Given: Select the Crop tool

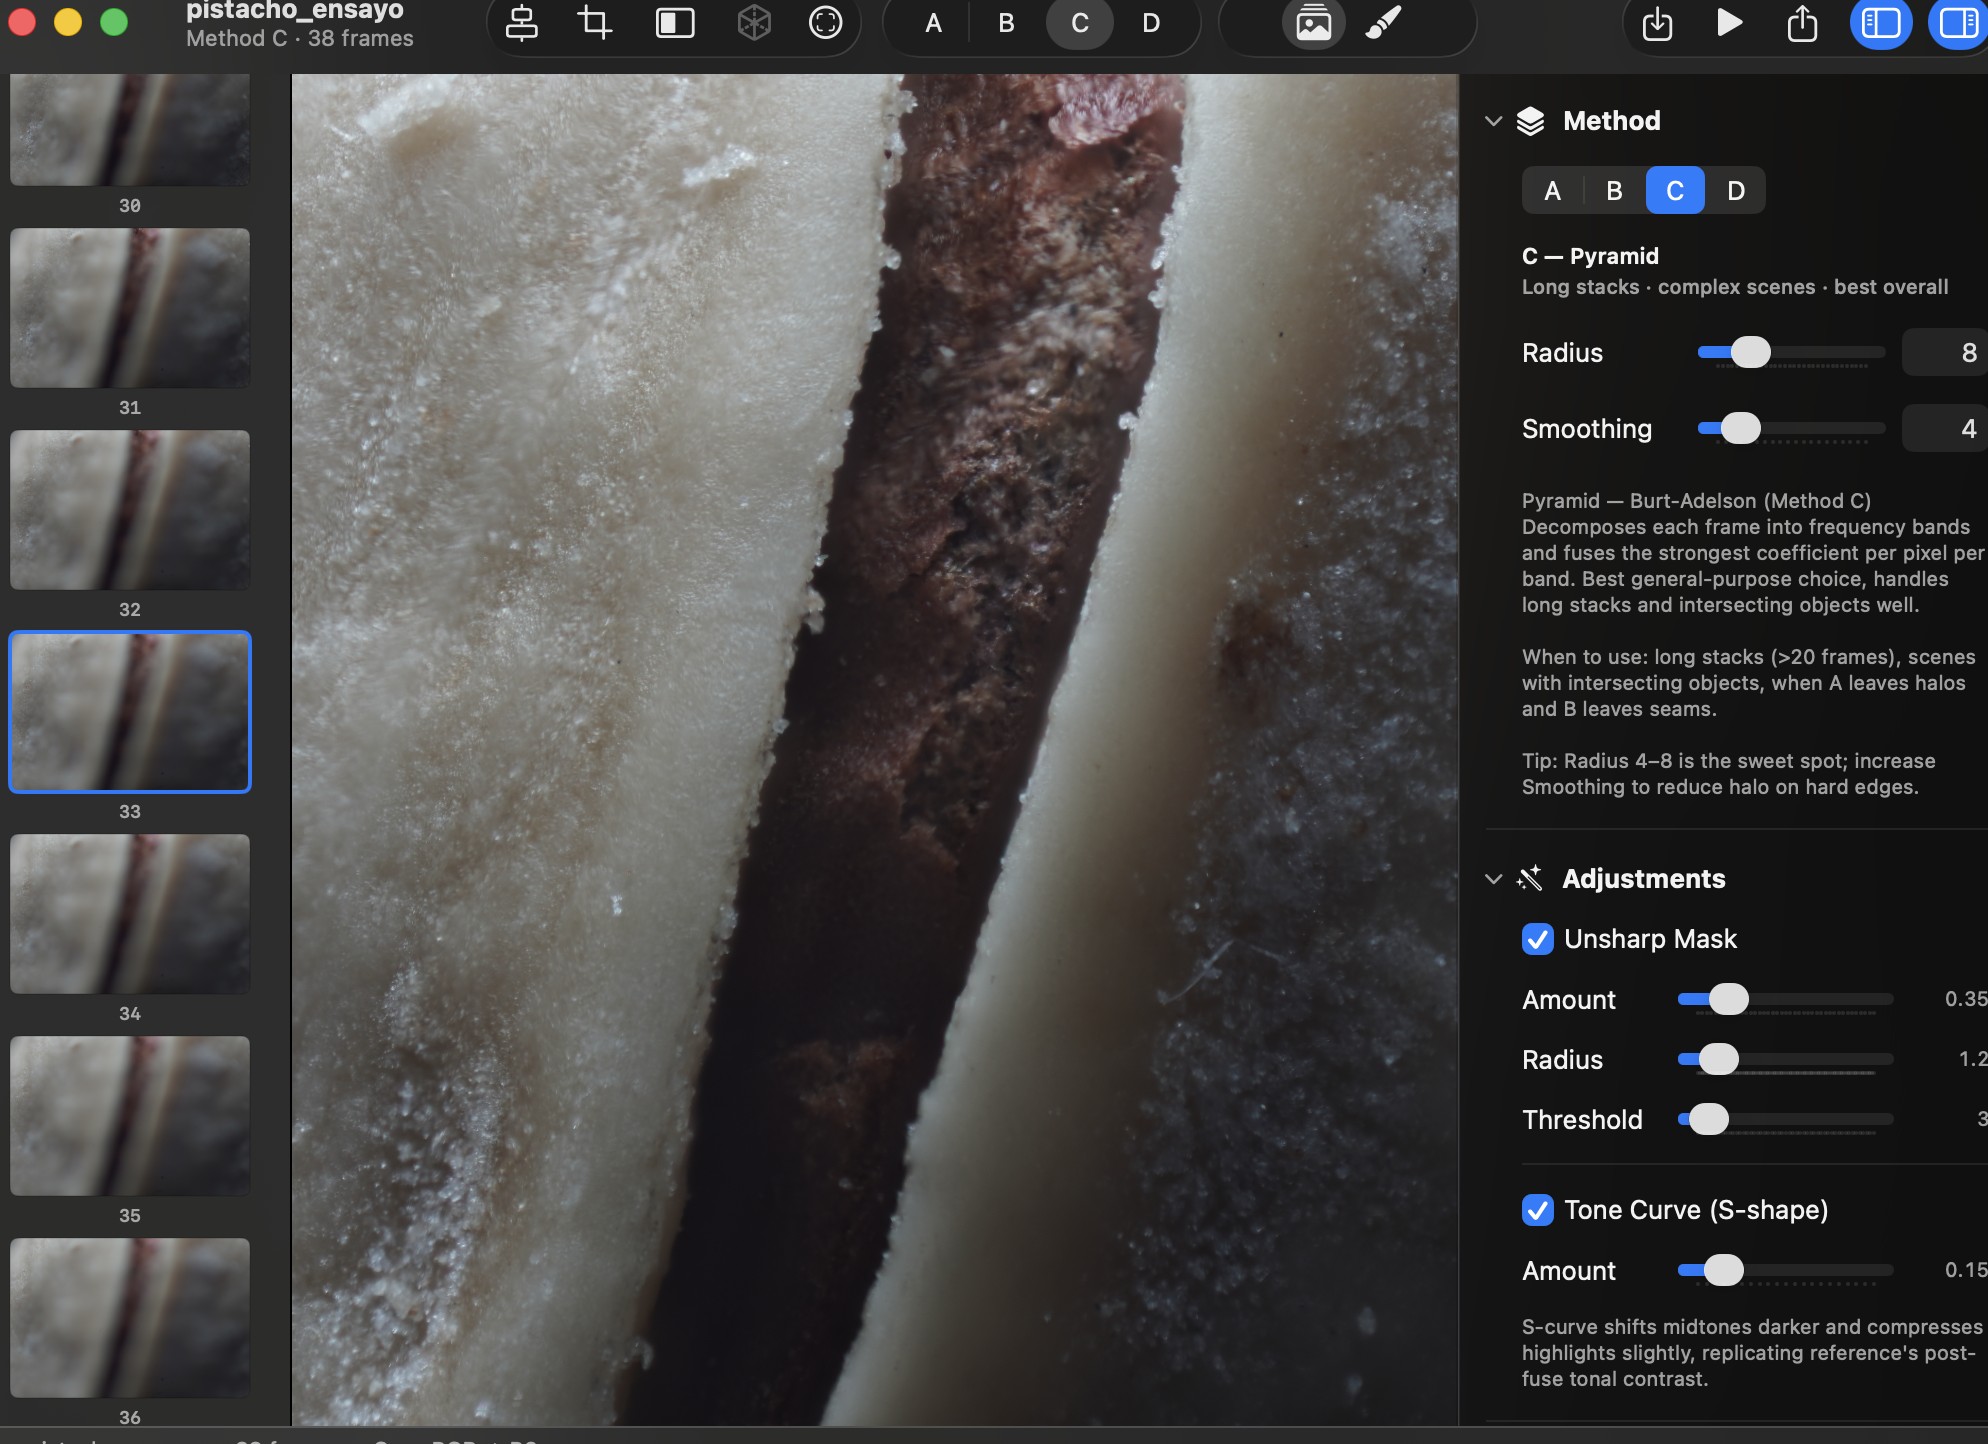Looking at the screenshot, I should pos(595,23).
